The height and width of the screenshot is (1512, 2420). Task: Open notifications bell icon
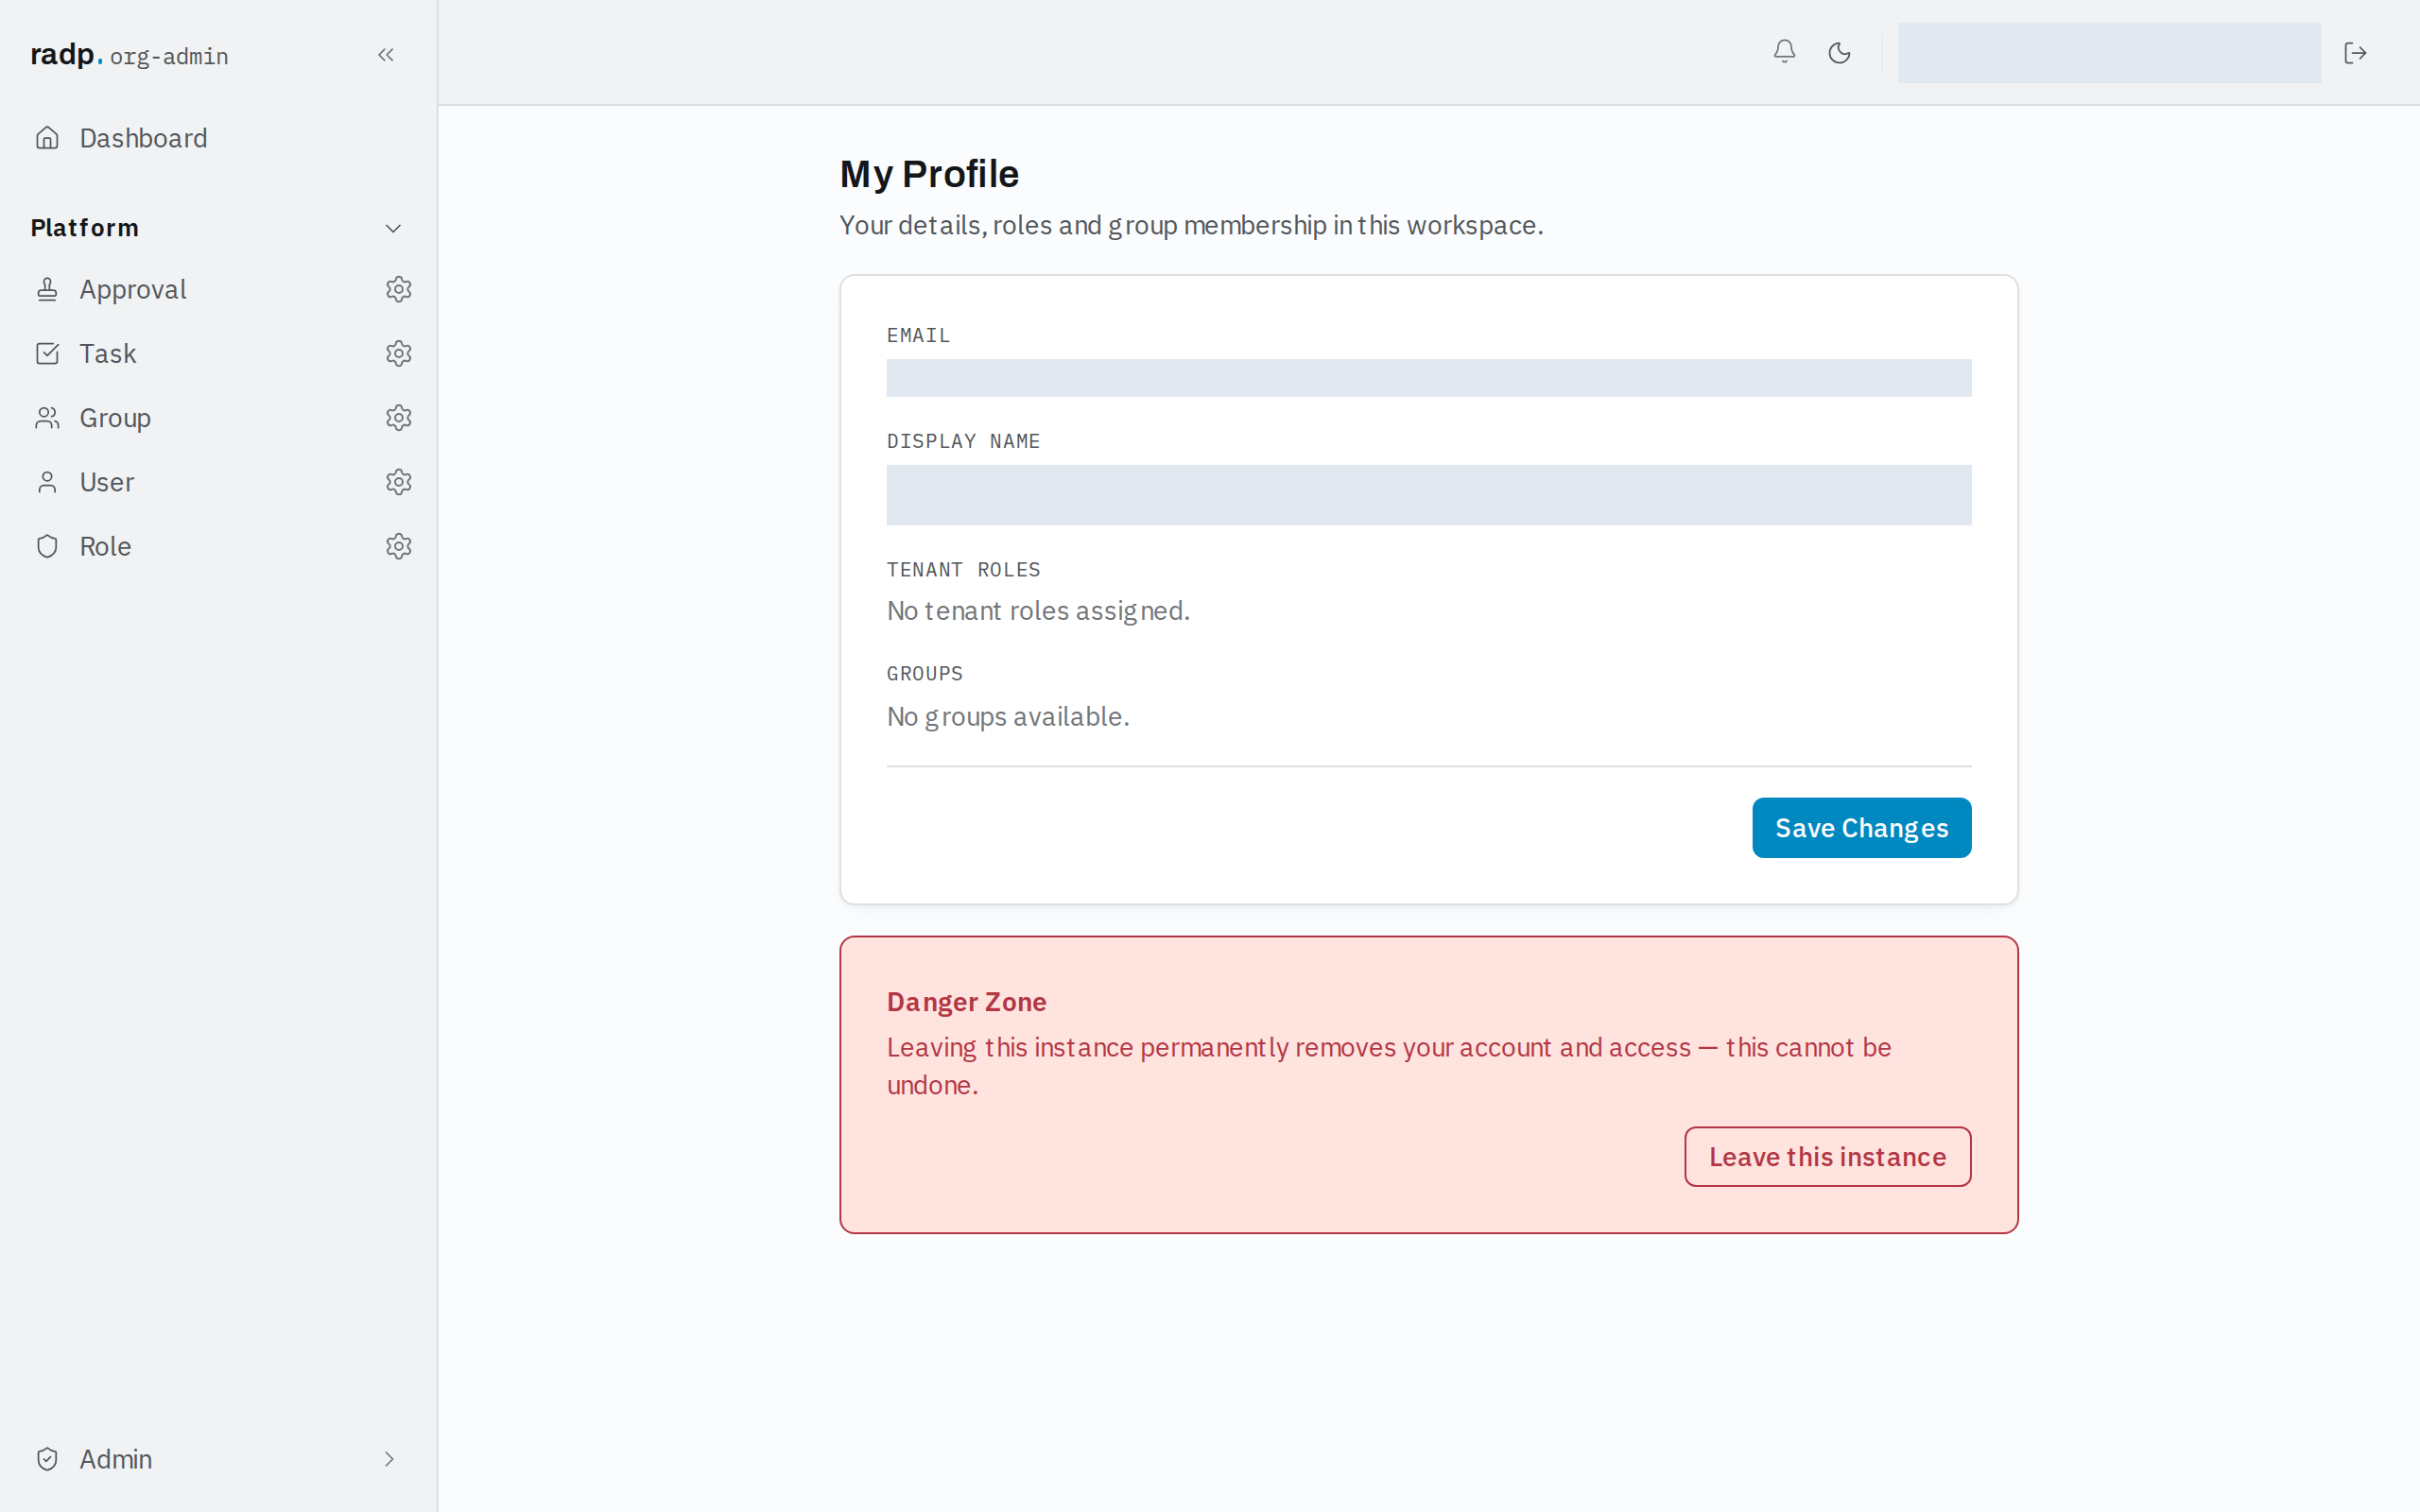[x=1784, y=52]
